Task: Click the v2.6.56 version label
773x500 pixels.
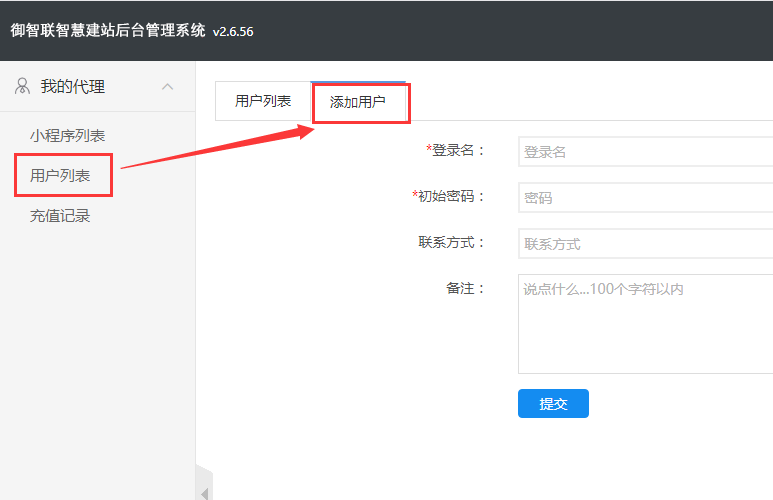Action: (x=233, y=32)
